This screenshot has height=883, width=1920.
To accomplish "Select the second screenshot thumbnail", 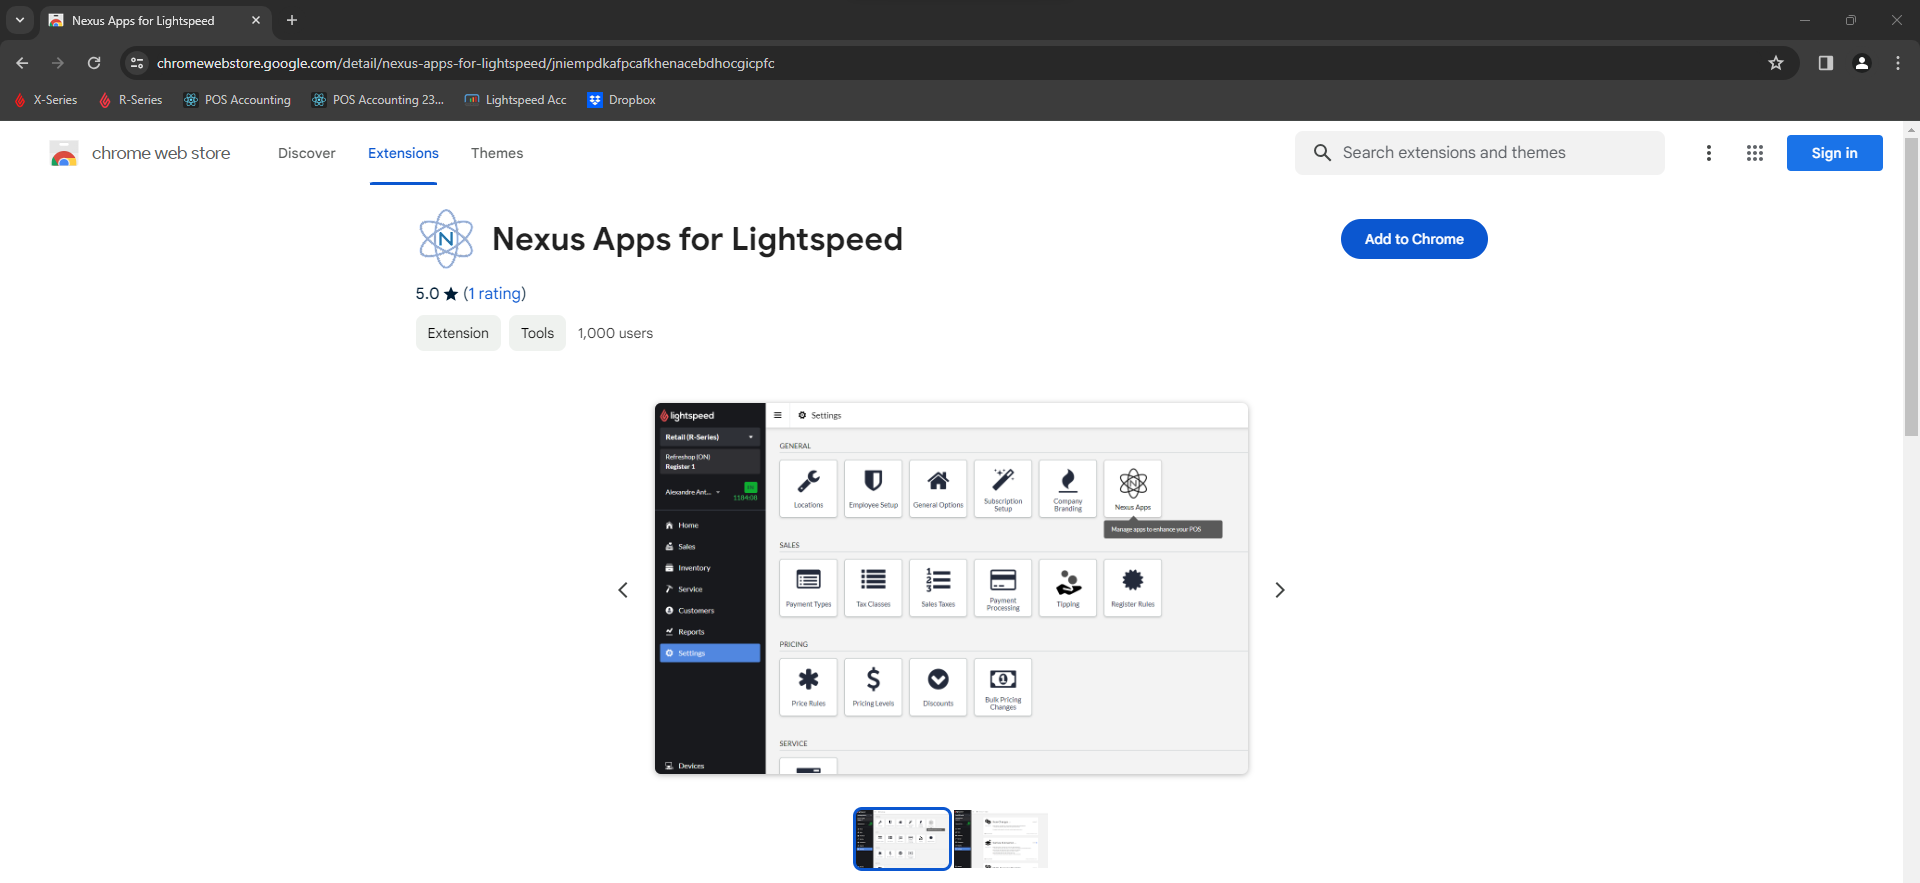I will [x=1000, y=839].
